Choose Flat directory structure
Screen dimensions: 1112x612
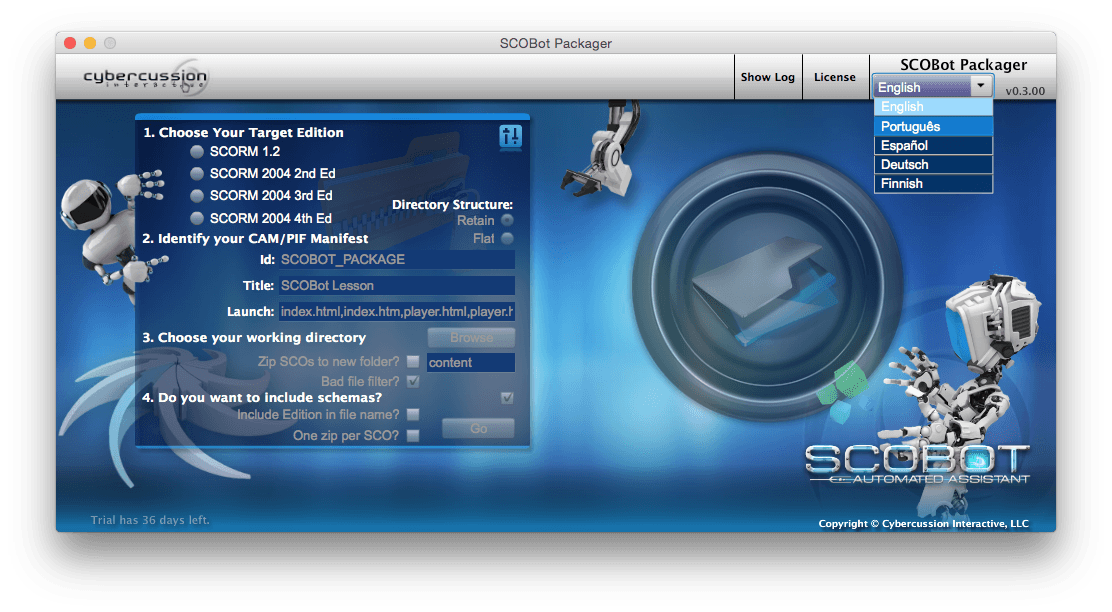(508, 237)
